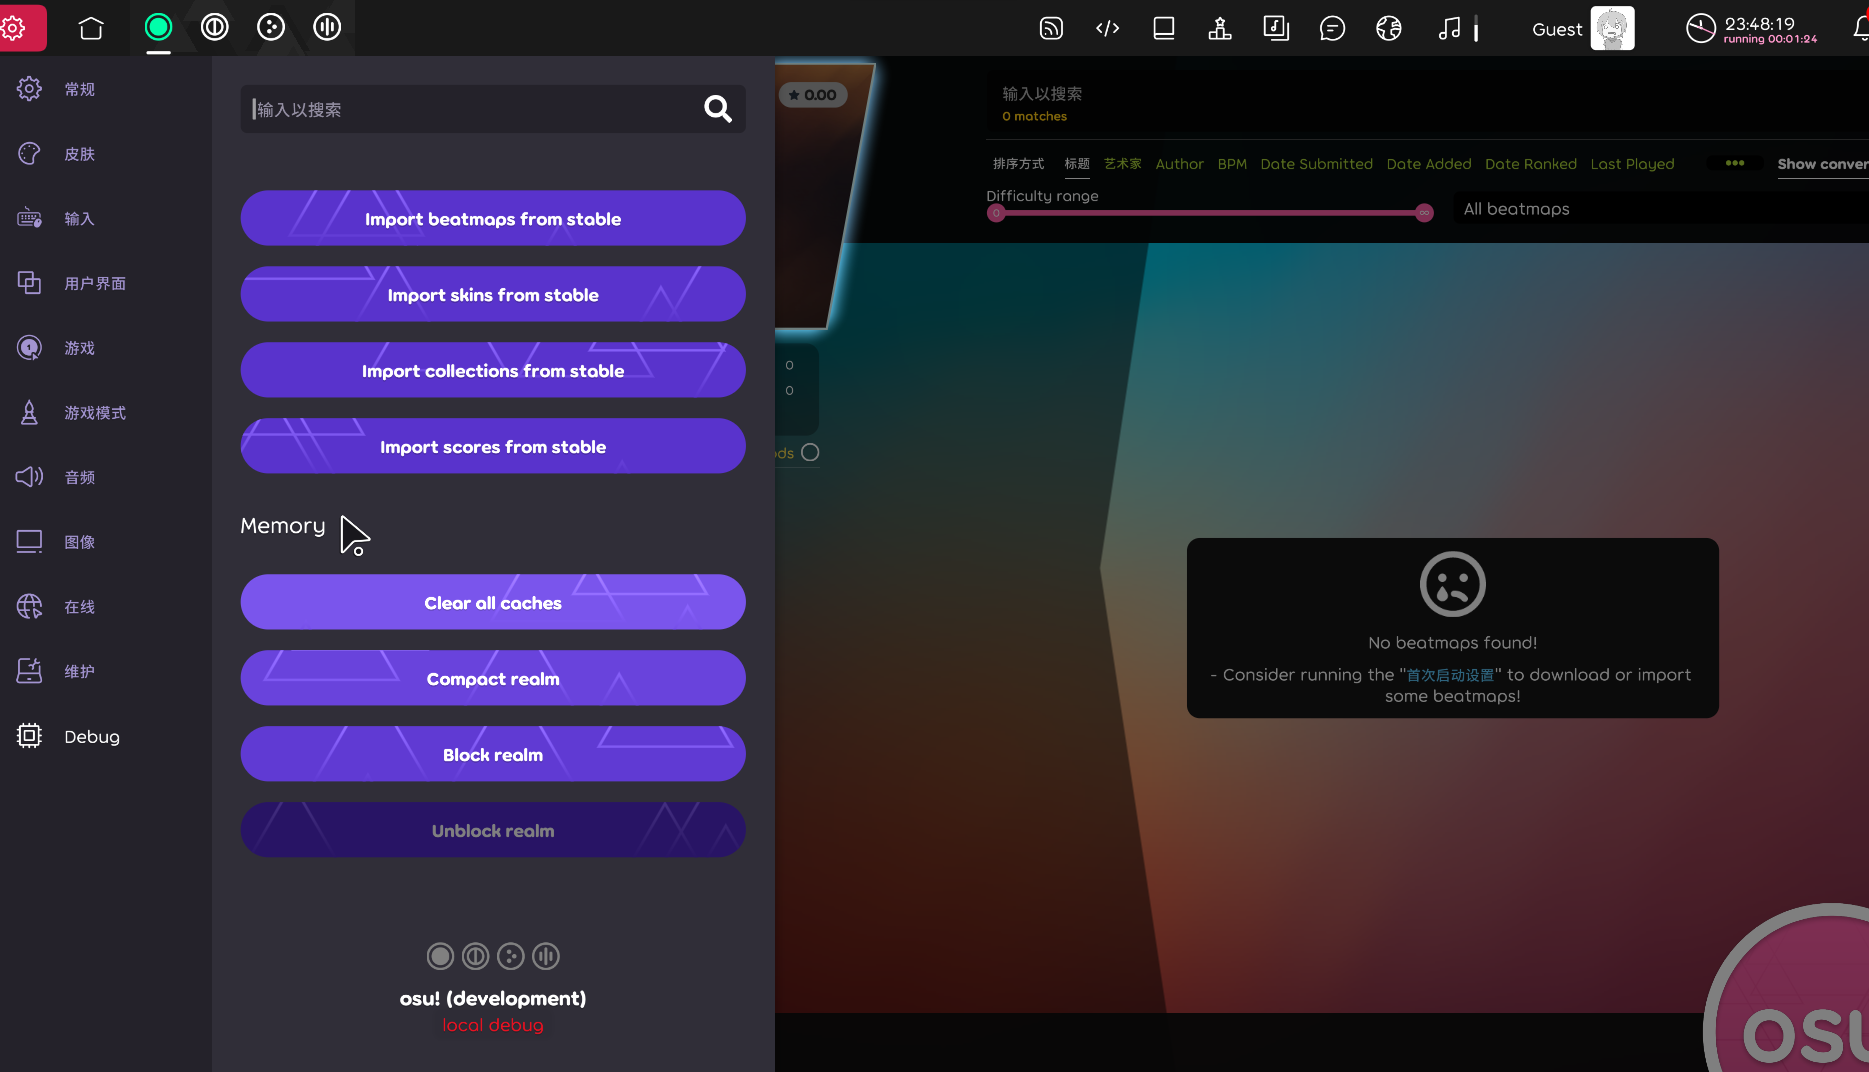This screenshot has width=1869, height=1072.
Task: Open the social globe icon
Action: point(1389,28)
